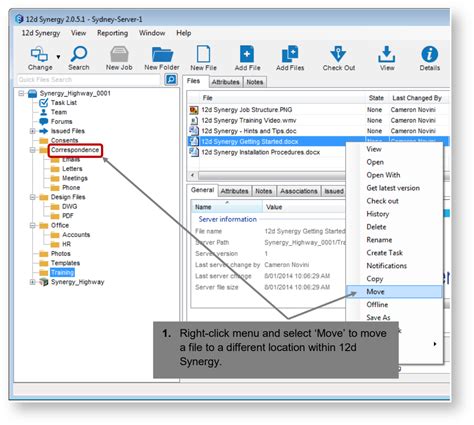
Task: Click the Synergy_Highway project icon
Action: 44,282
